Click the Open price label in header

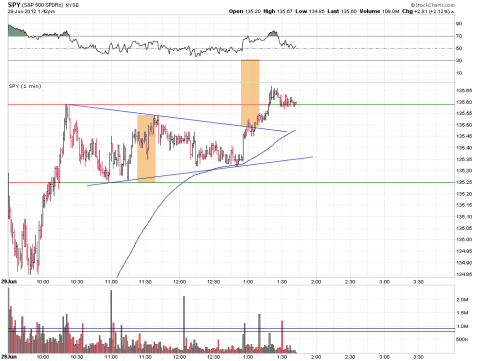tap(236, 11)
